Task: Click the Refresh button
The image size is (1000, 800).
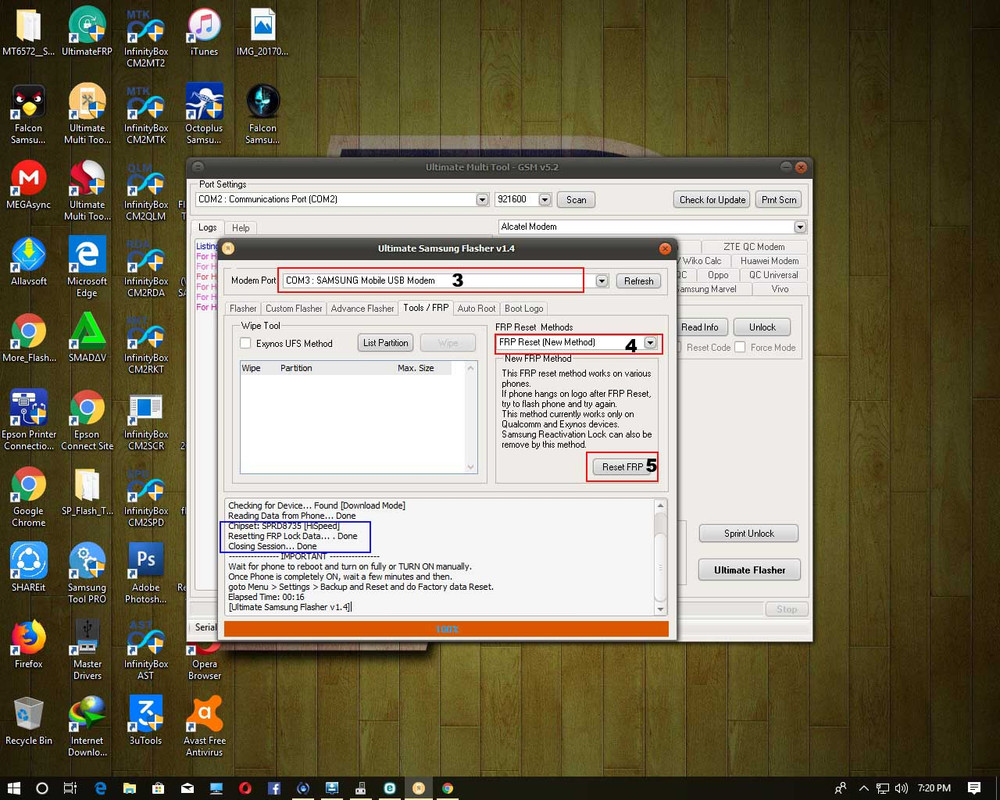Action: click(x=638, y=281)
